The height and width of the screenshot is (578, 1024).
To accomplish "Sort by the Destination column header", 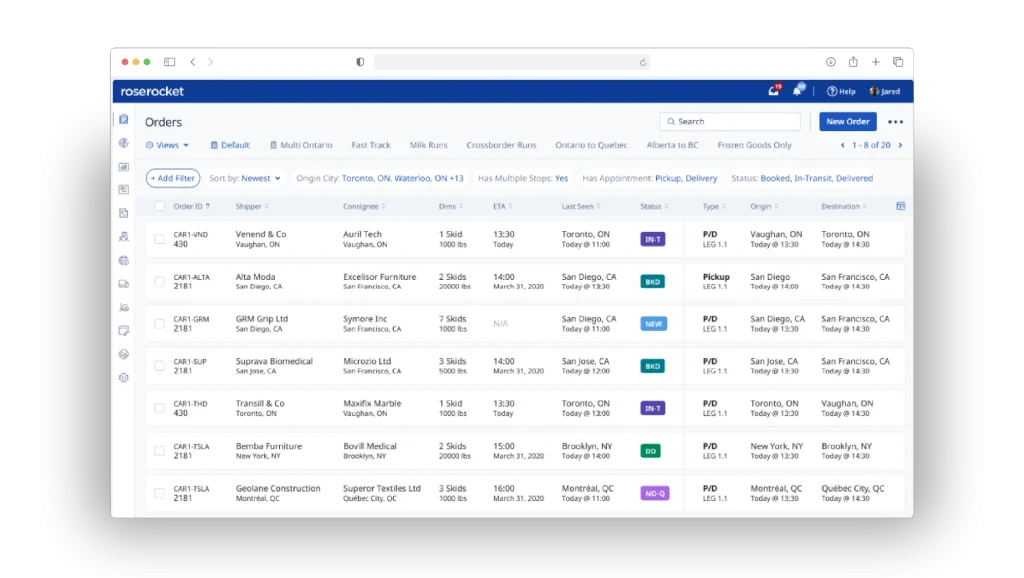I will coord(844,206).
